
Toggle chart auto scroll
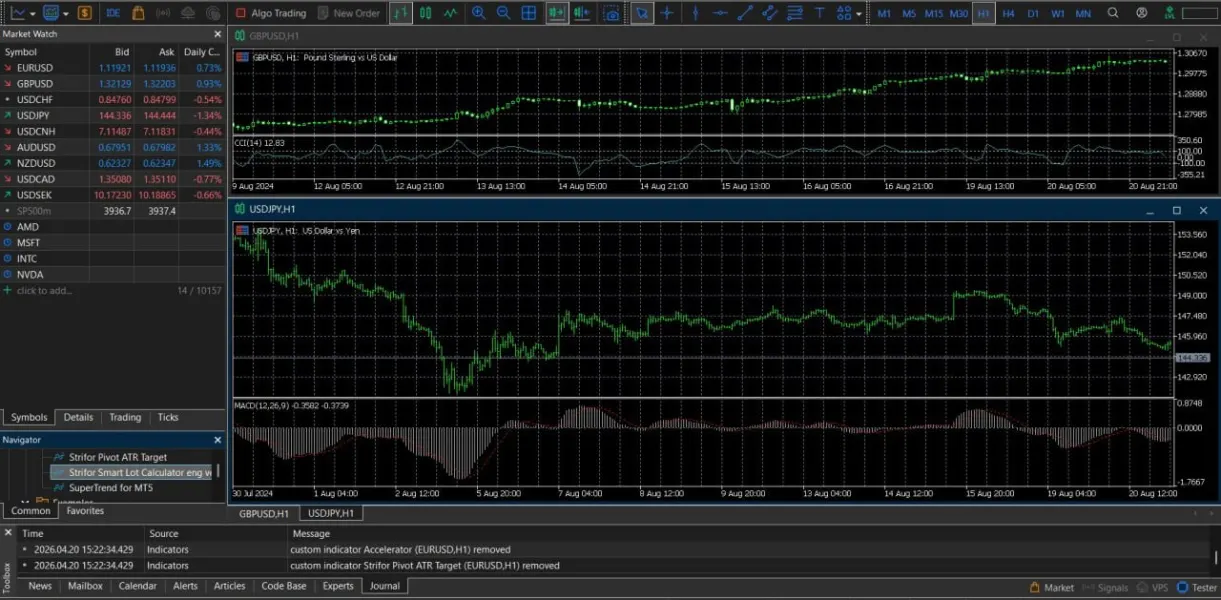(557, 13)
